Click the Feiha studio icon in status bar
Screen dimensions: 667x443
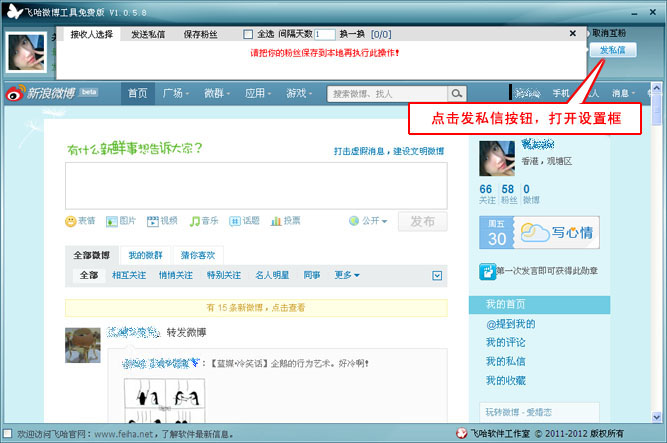tap(462, 433)
